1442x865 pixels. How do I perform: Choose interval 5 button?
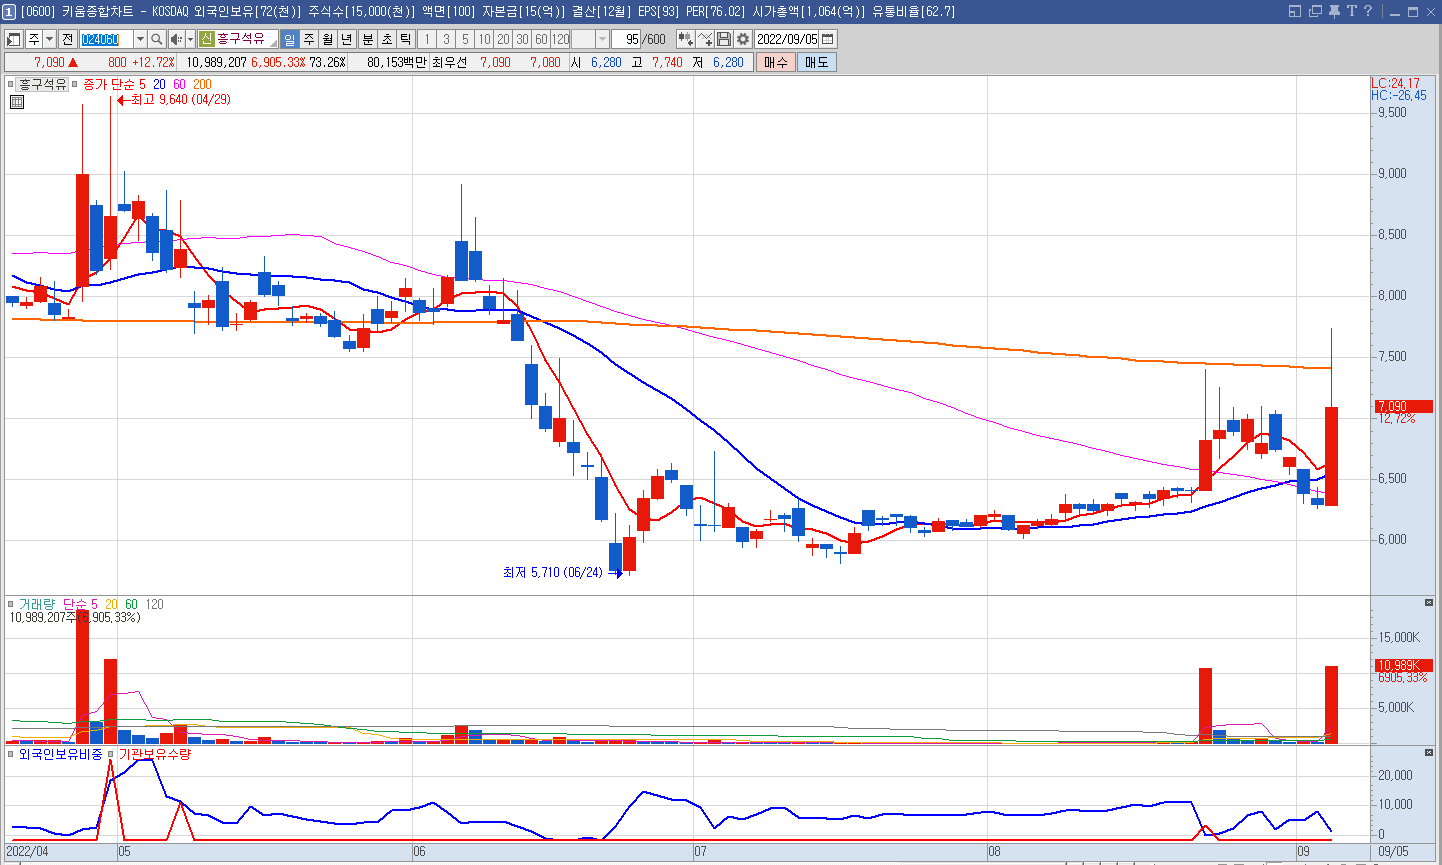[x=465, y=39]
